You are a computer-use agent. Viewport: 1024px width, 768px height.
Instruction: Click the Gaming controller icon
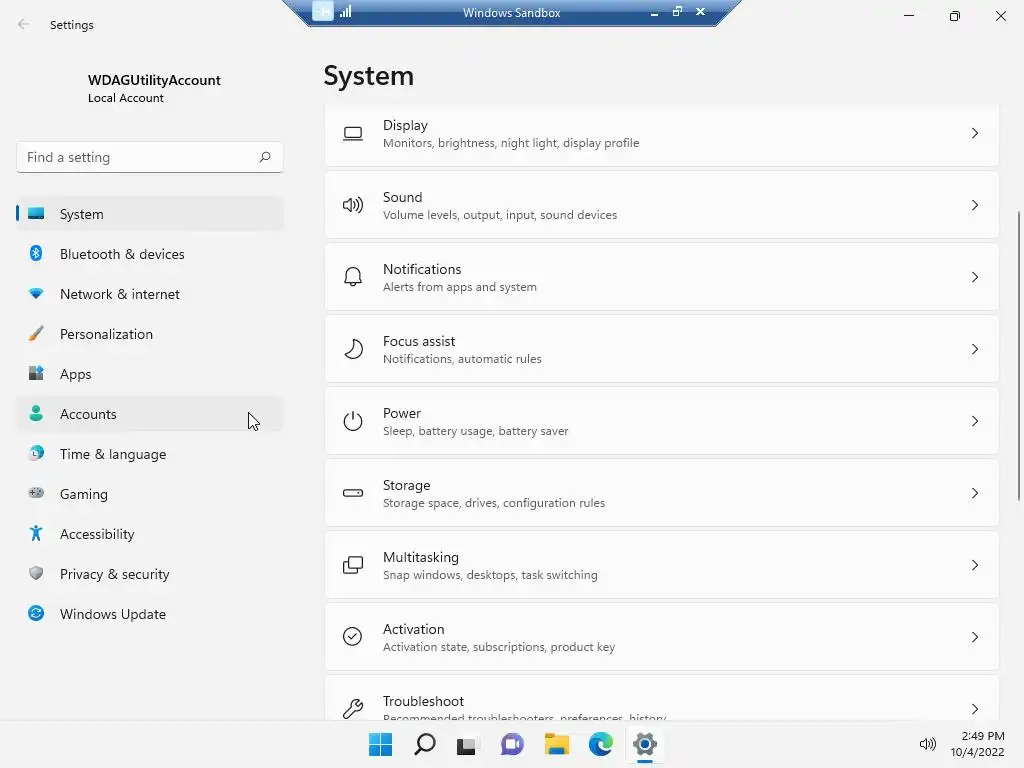tap(36, 493)
